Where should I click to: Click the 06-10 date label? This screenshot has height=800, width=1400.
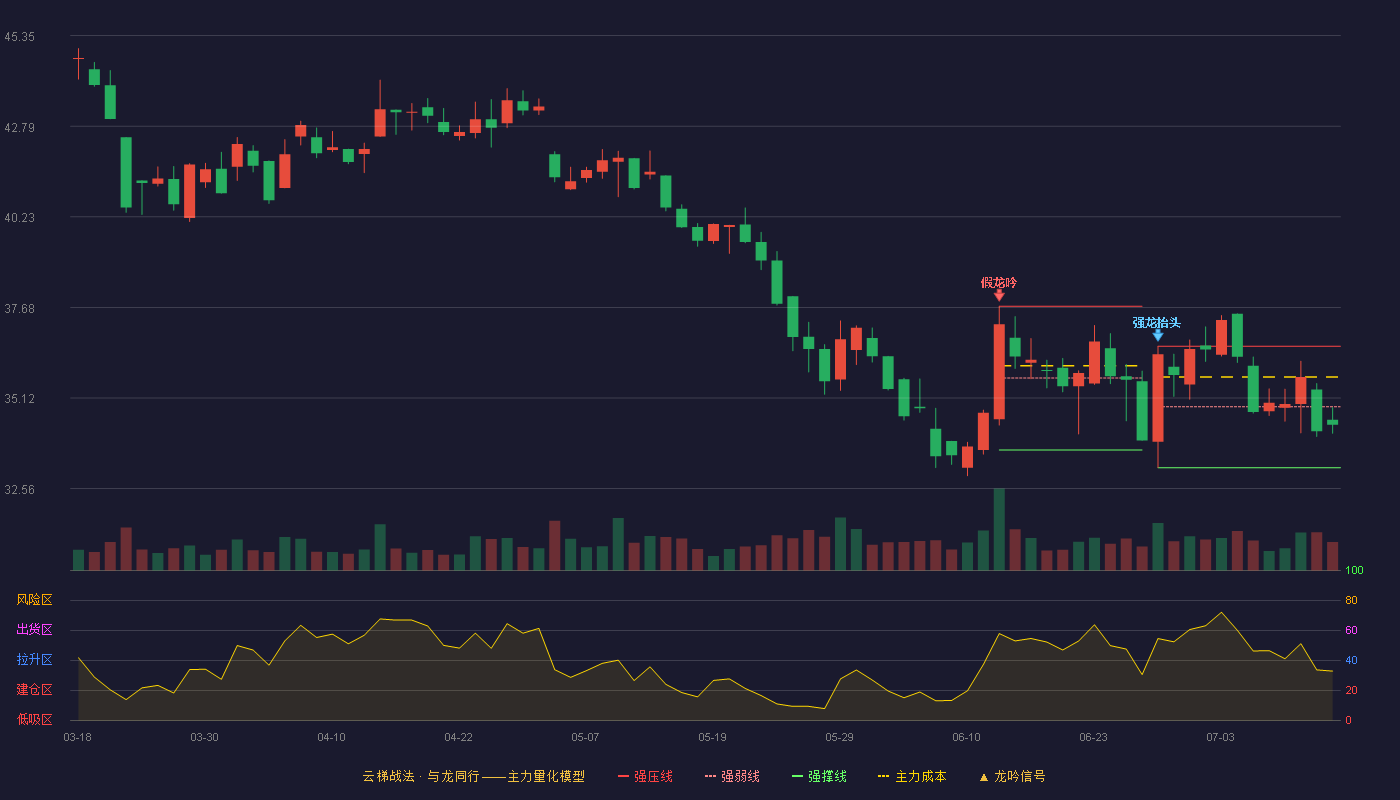click(966, 737)
